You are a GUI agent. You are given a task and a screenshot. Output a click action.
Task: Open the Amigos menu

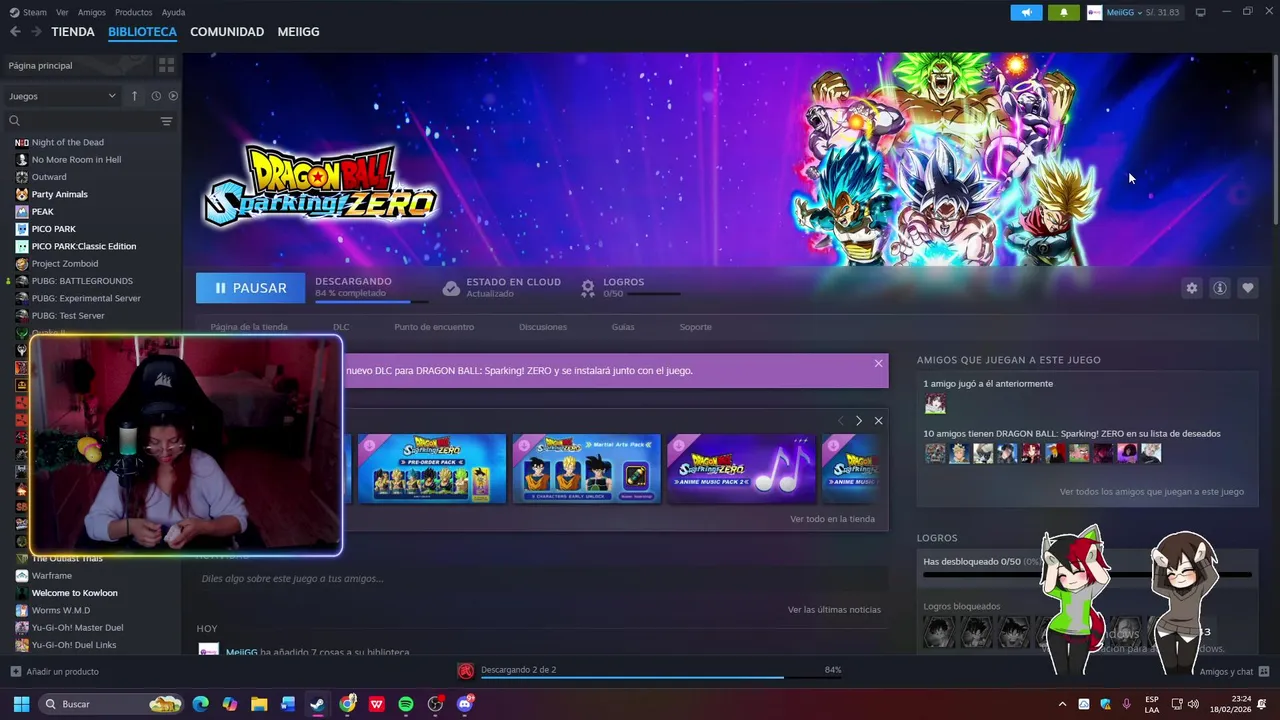(x=91, y=12)
